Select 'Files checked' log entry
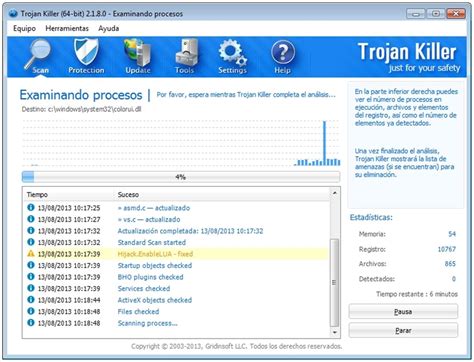The width and height of the screenshot is (474, 362). click(x=177, y=311)
